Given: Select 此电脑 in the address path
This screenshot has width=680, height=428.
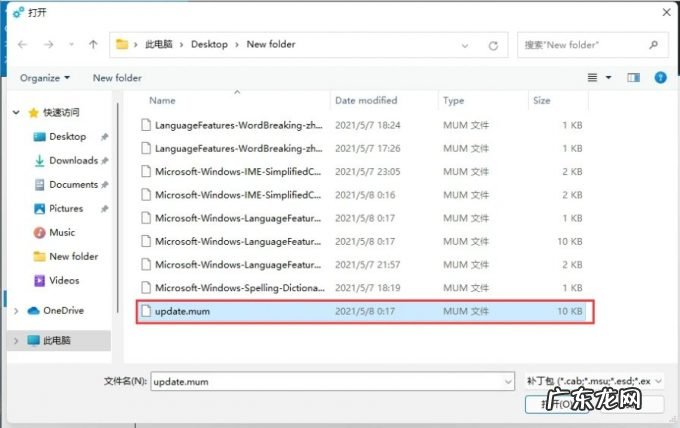Looking at the screenshot, I should 159,44.
